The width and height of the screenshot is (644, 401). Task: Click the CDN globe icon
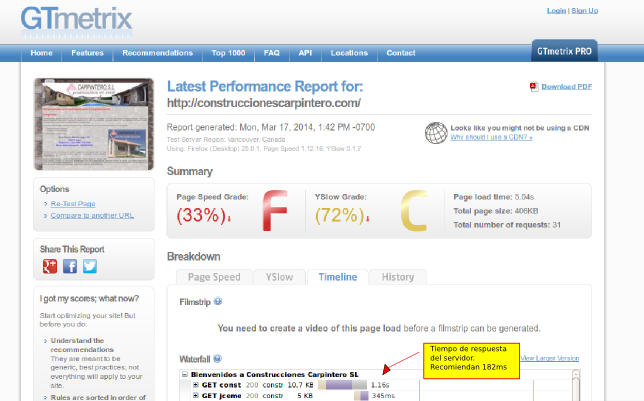tap(436, 133)
